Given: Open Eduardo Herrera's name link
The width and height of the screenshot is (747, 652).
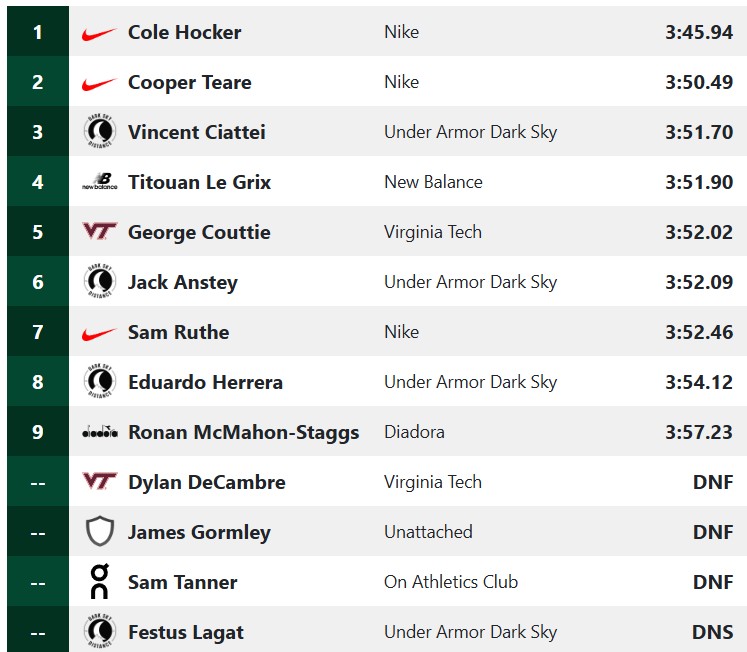Looking at the screenshot, I should point(205,382).
